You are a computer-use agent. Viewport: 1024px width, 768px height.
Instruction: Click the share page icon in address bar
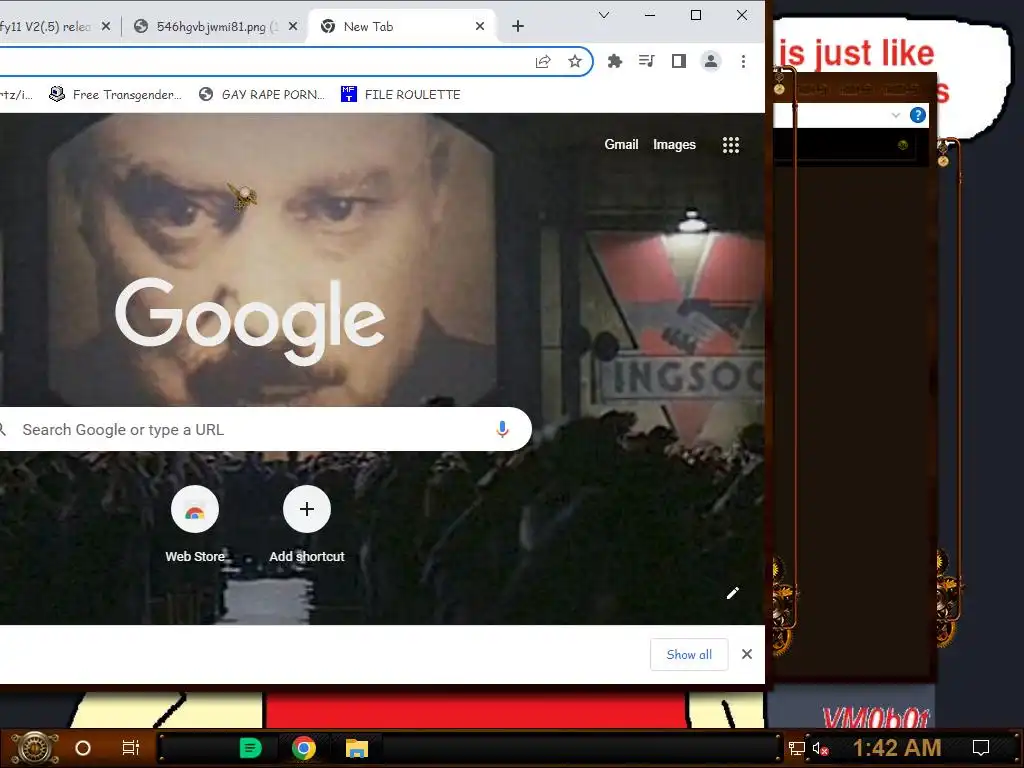(x=543, y=61)
